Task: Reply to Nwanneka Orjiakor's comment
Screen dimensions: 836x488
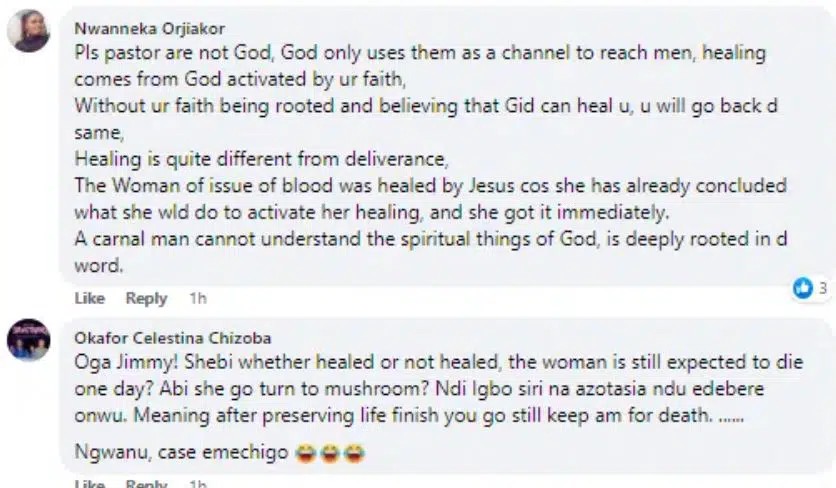Action: tap(146, 298)
